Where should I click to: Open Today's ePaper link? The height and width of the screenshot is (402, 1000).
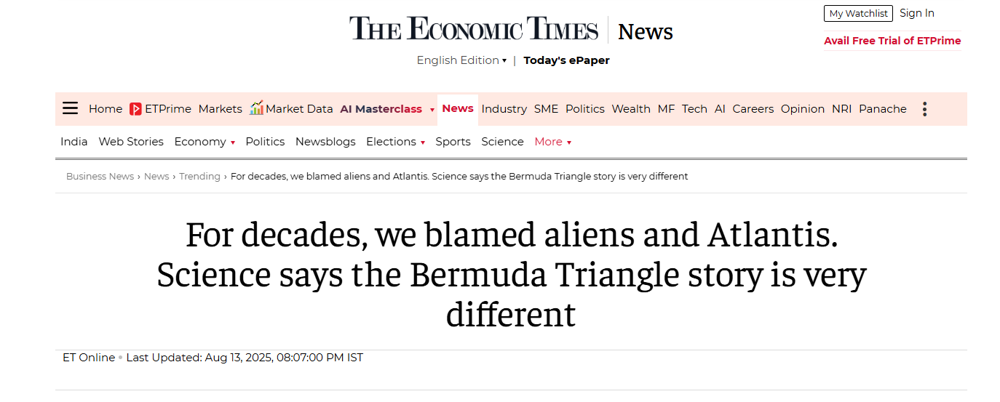click(x=566, y=60)
